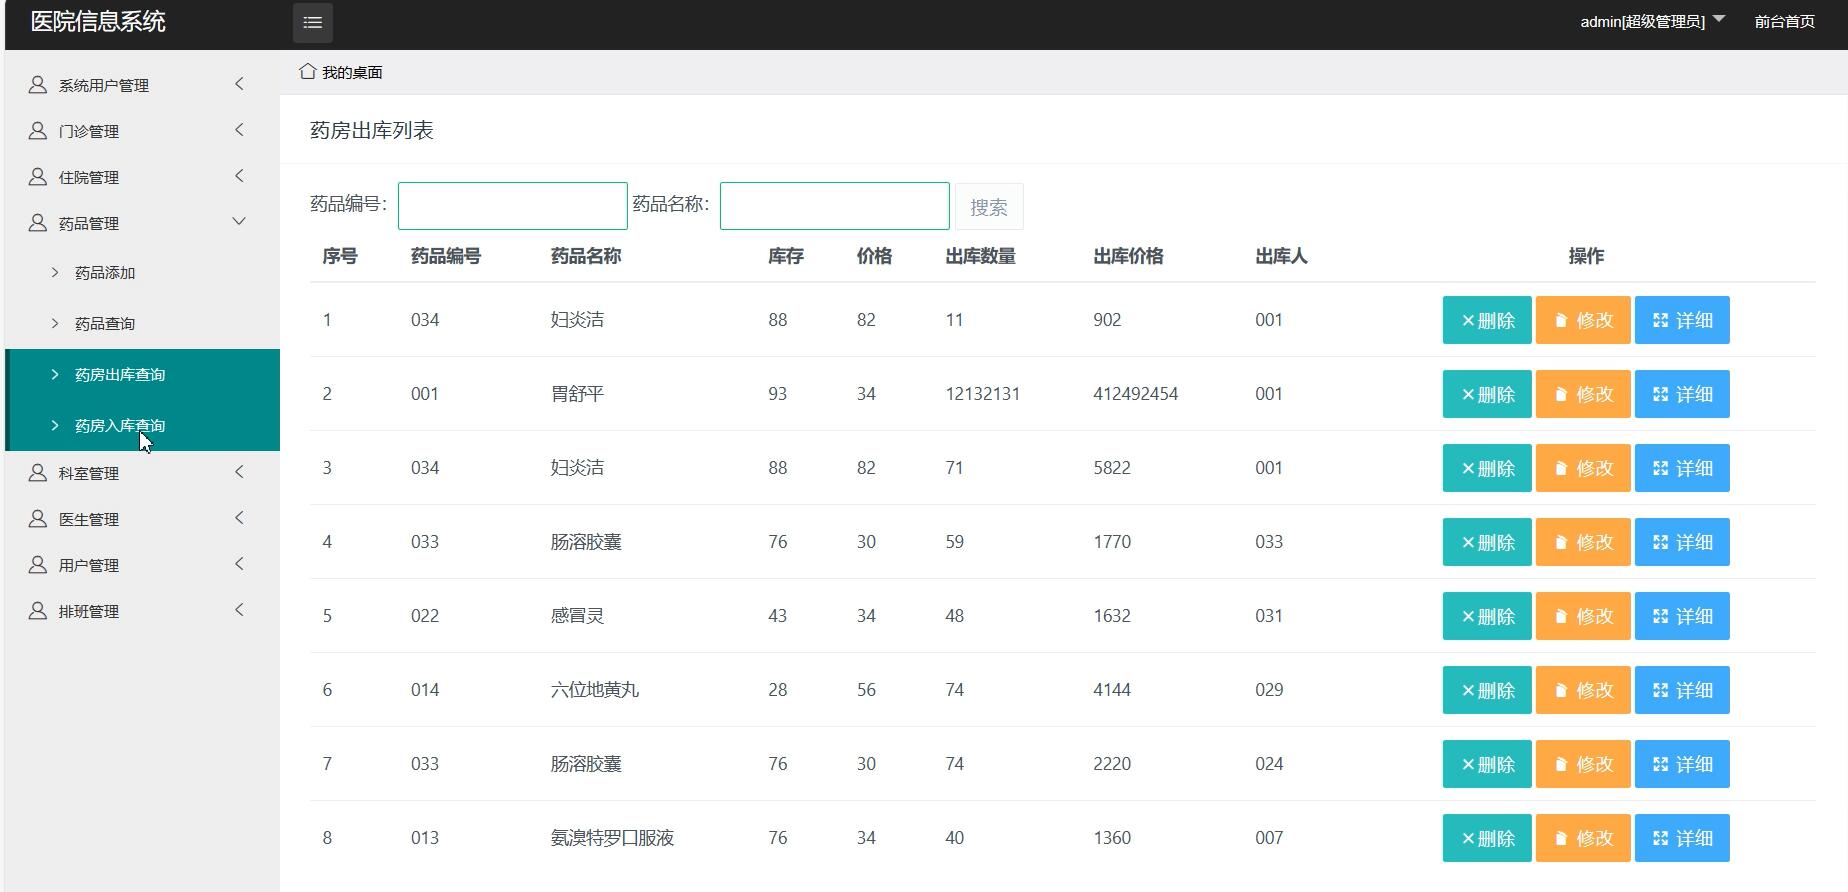Image resolution: width=1848 pixels, height=892 pixels.
Task: Open 详细 on row 3 出库价格 5822
Action: 1682,468
